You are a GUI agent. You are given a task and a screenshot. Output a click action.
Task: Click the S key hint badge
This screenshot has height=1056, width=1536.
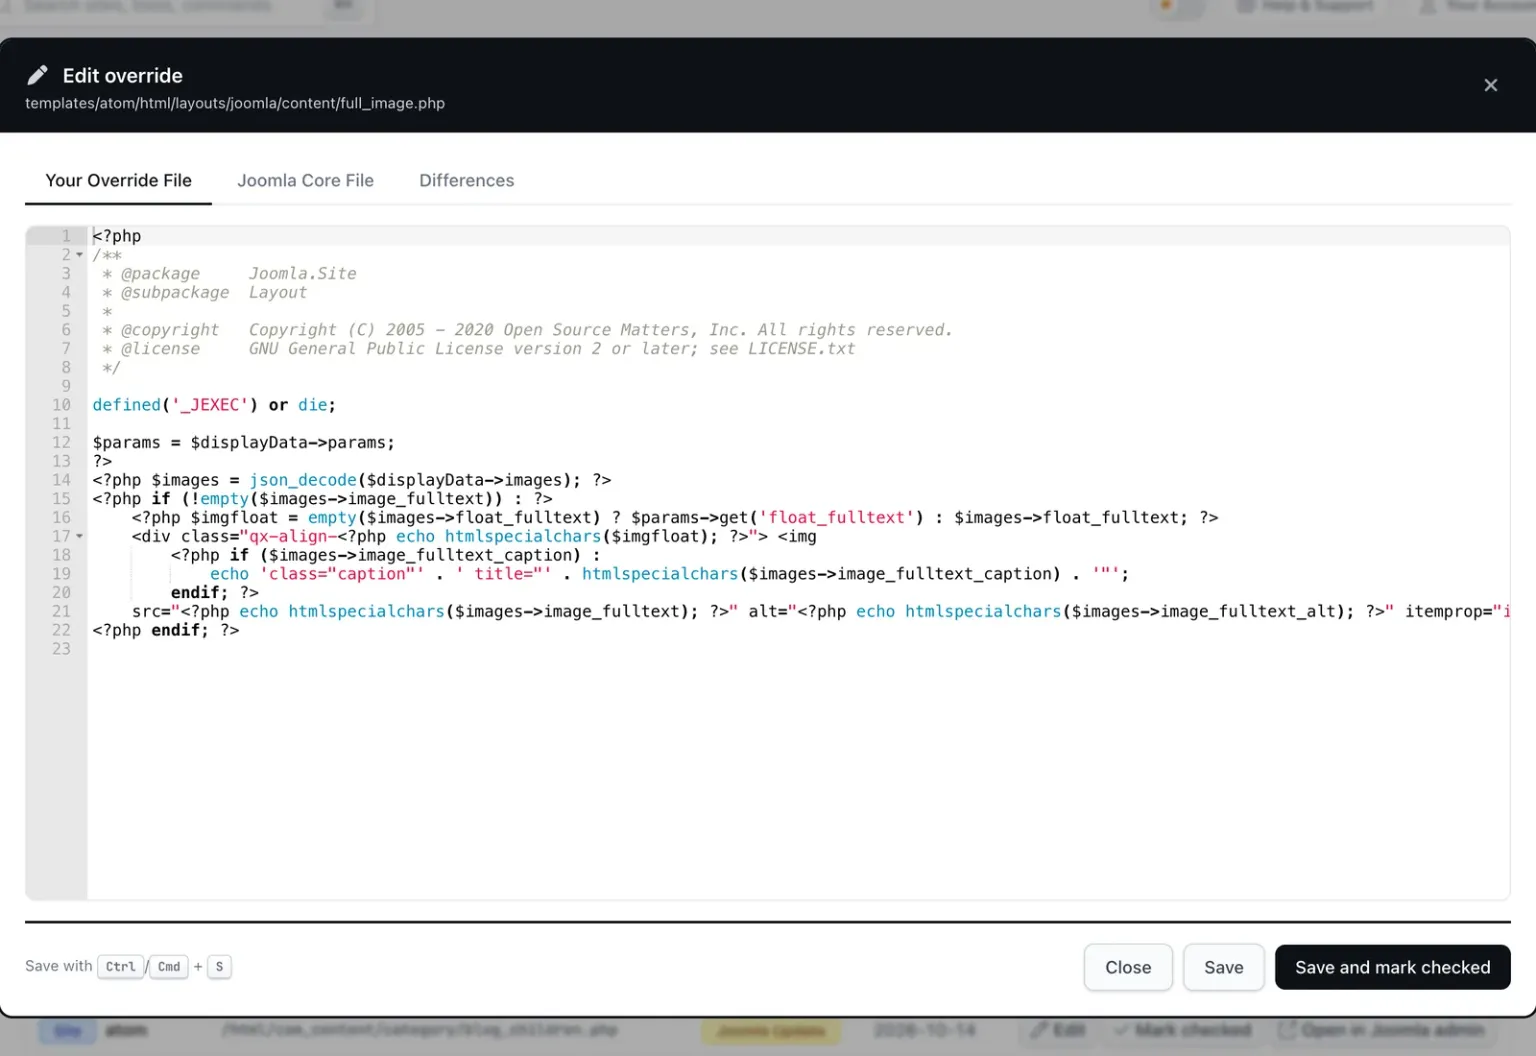tap(219, 966)
